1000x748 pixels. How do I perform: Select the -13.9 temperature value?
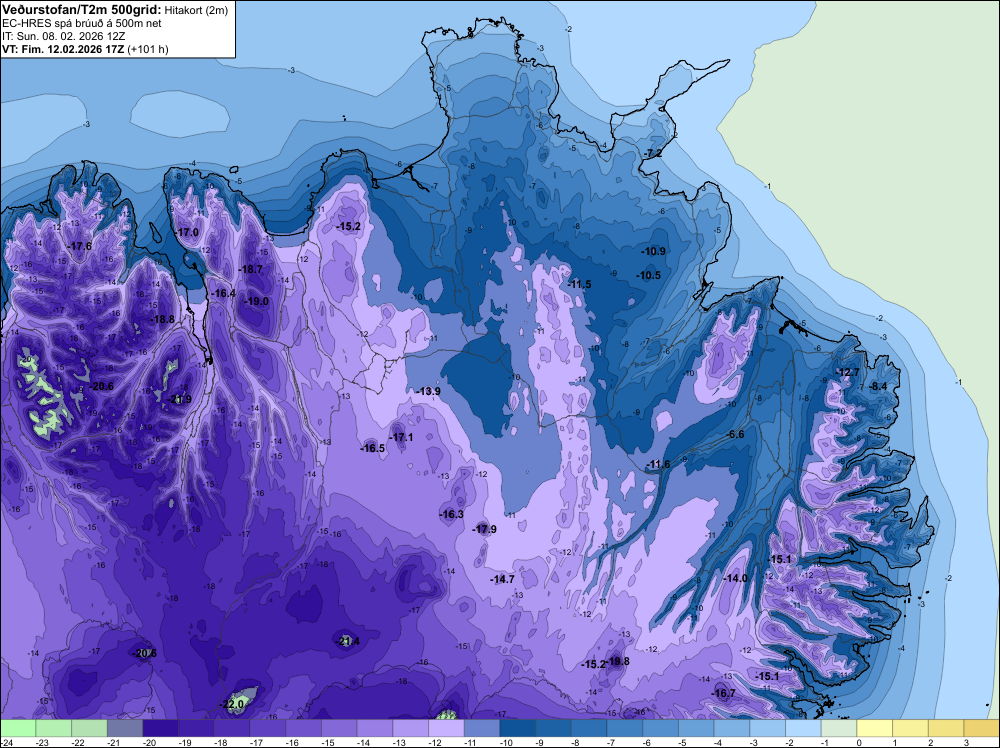click(x=428, y=391)
